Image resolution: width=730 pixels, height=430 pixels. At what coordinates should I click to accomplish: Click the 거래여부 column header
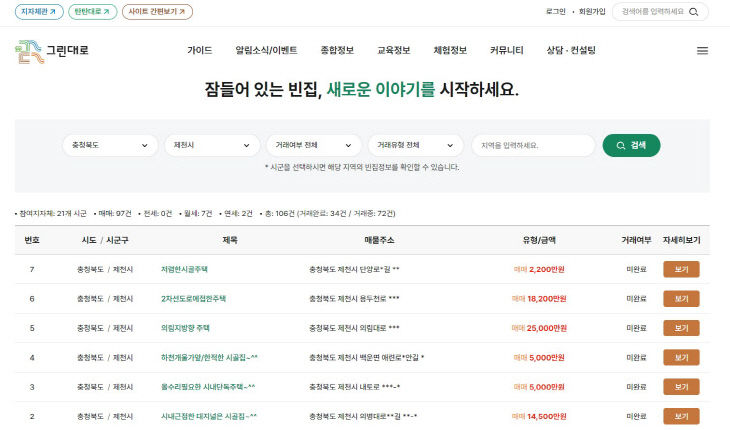coord(636,240)
